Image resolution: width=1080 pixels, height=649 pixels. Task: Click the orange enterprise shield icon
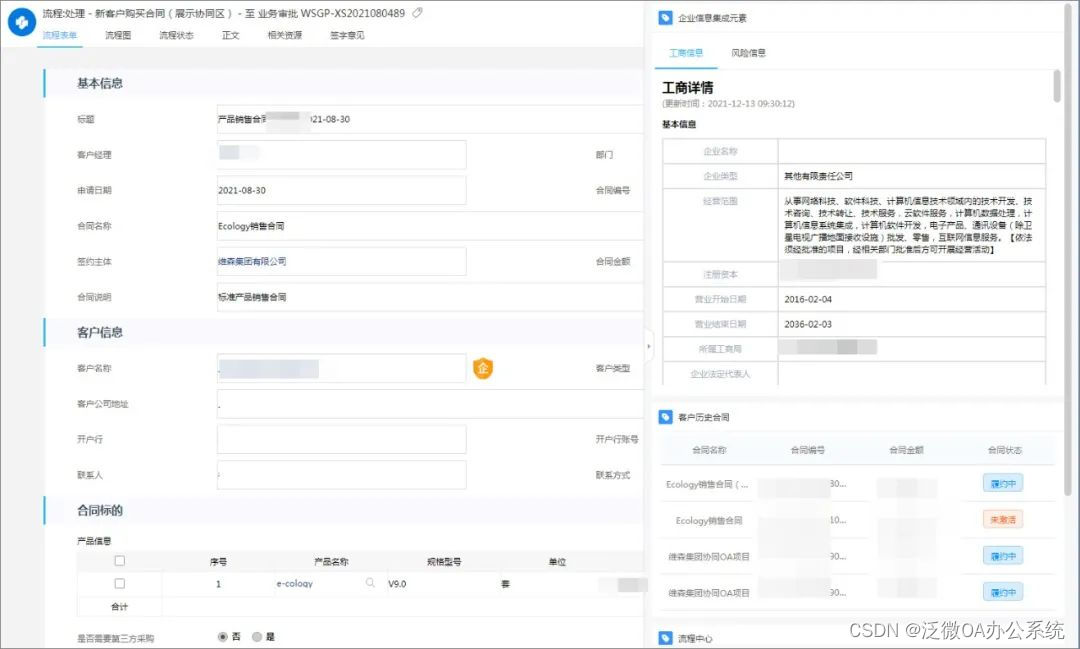pos(483,369)
